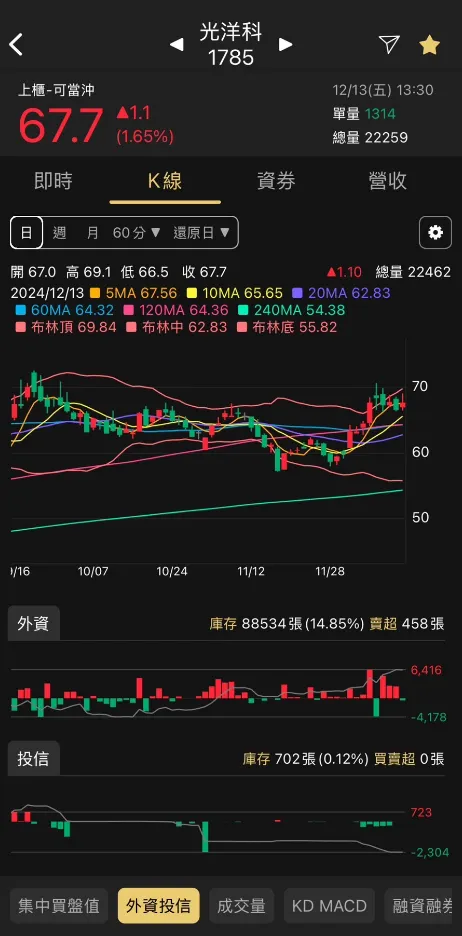Click the 11/12 date axis label
This screenshot has height=936, width=462.
(251, 571)
